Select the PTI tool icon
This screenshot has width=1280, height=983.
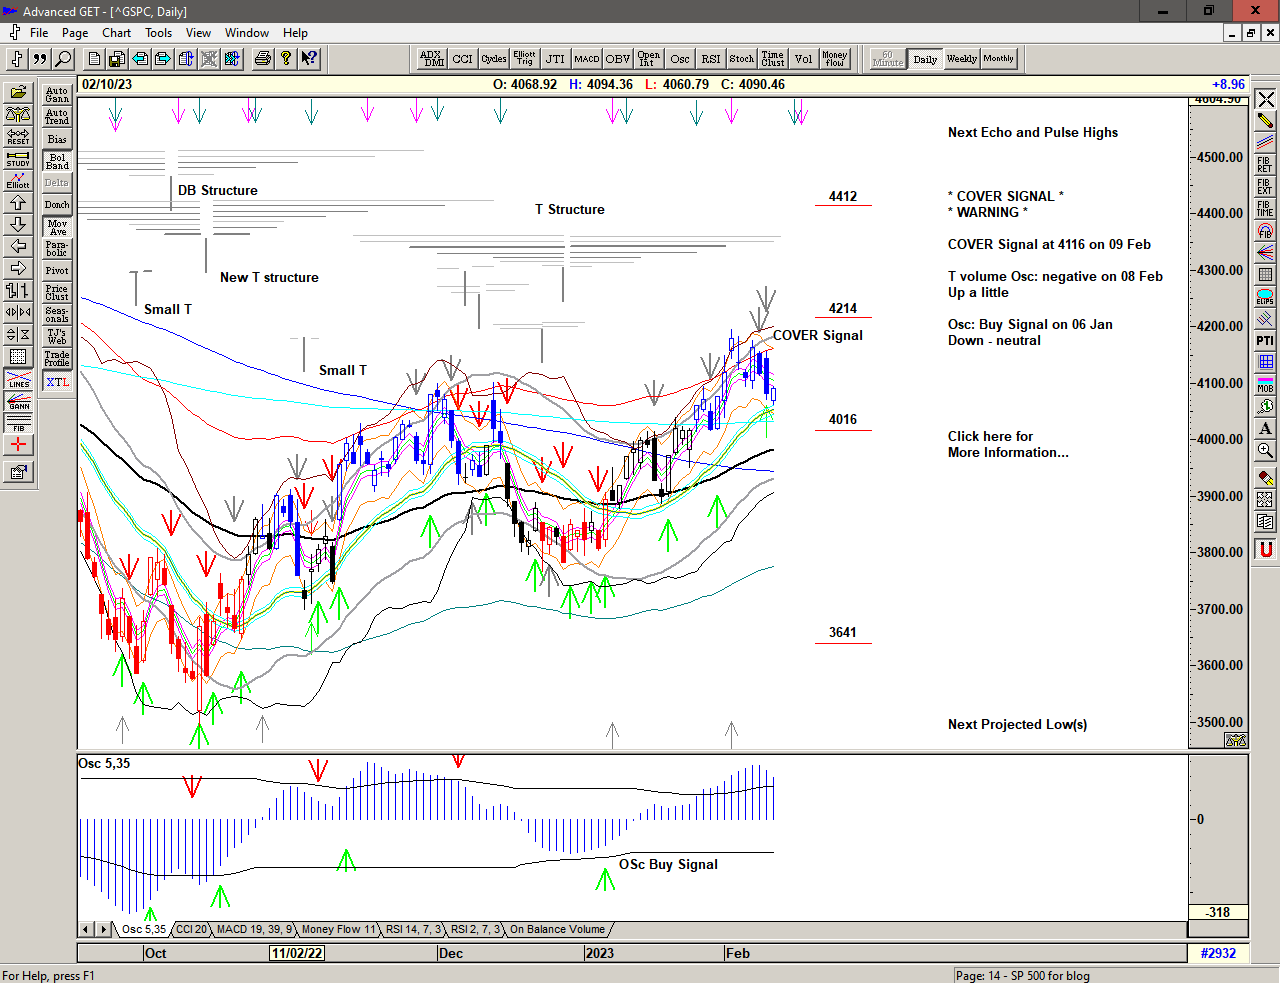(1265, 341)
